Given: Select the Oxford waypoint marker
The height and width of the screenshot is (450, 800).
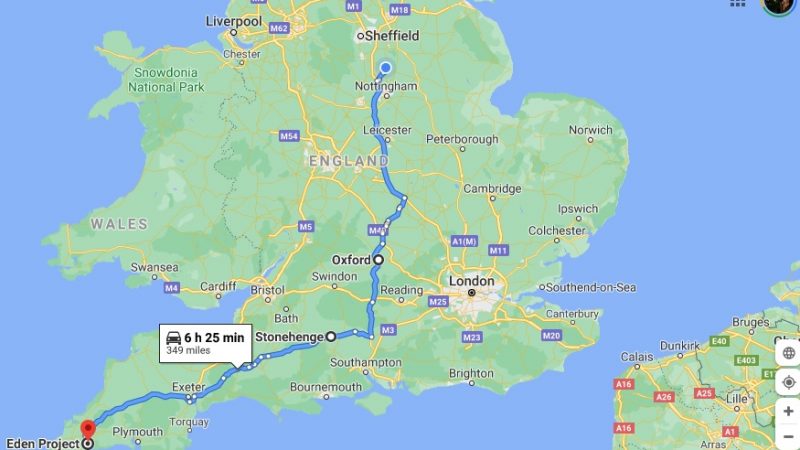Looking at the screenshot, I should (379, 260).
